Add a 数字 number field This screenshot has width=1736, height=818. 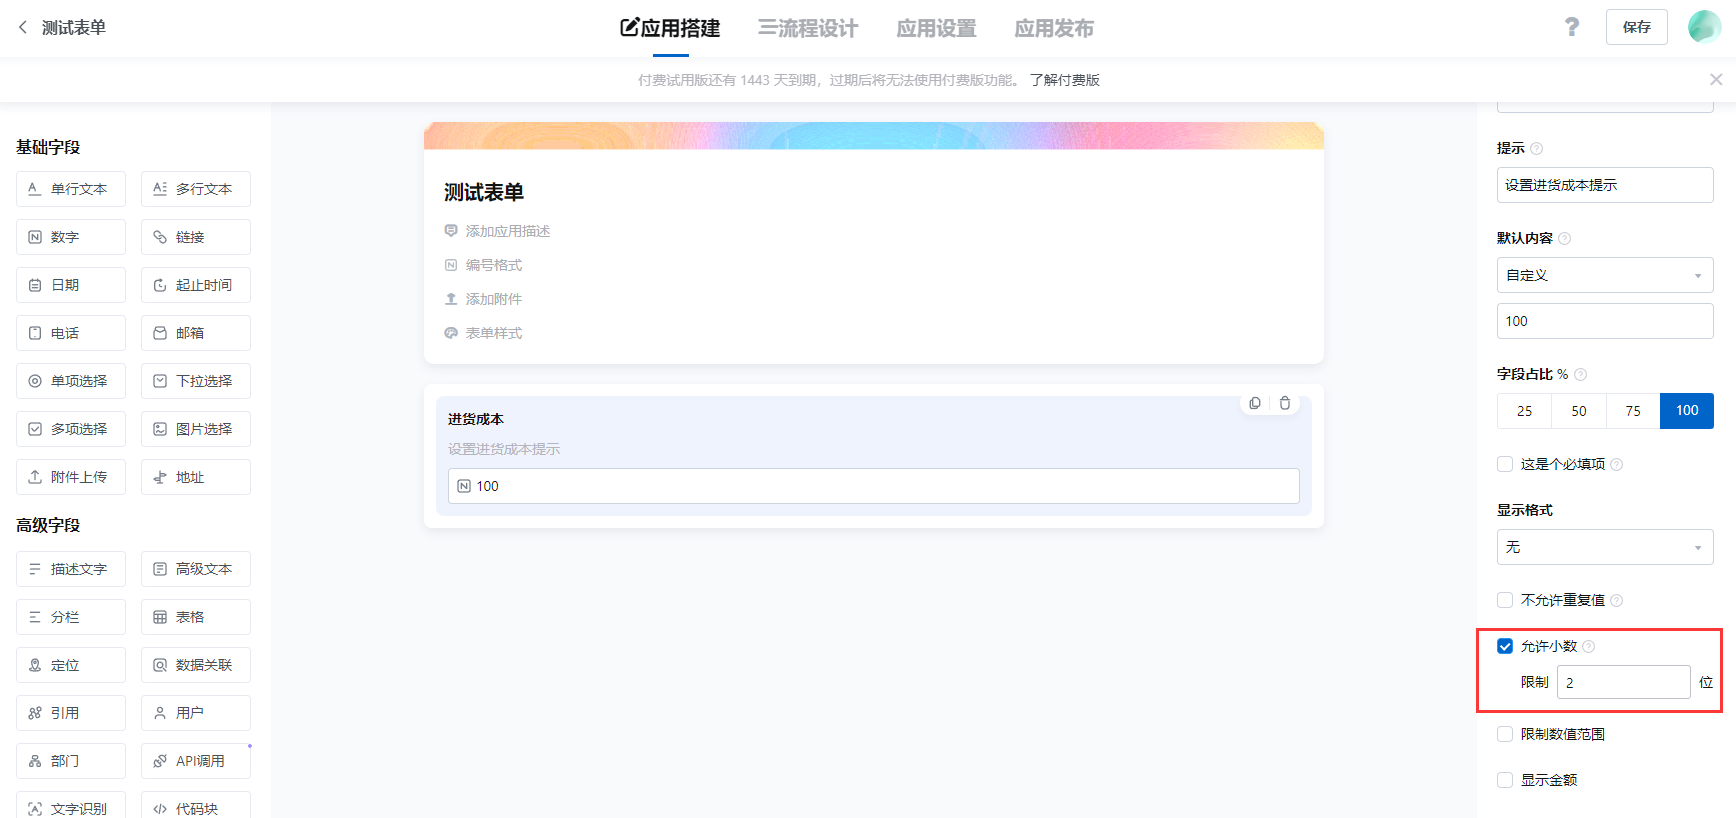click(71, 237)
